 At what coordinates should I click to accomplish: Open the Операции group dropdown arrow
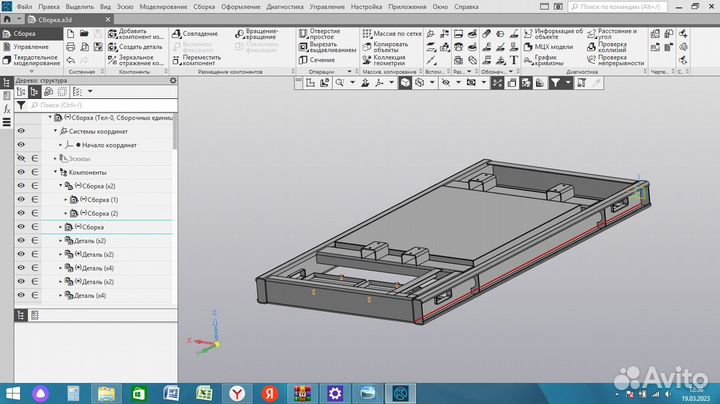[x=349, y=72]
